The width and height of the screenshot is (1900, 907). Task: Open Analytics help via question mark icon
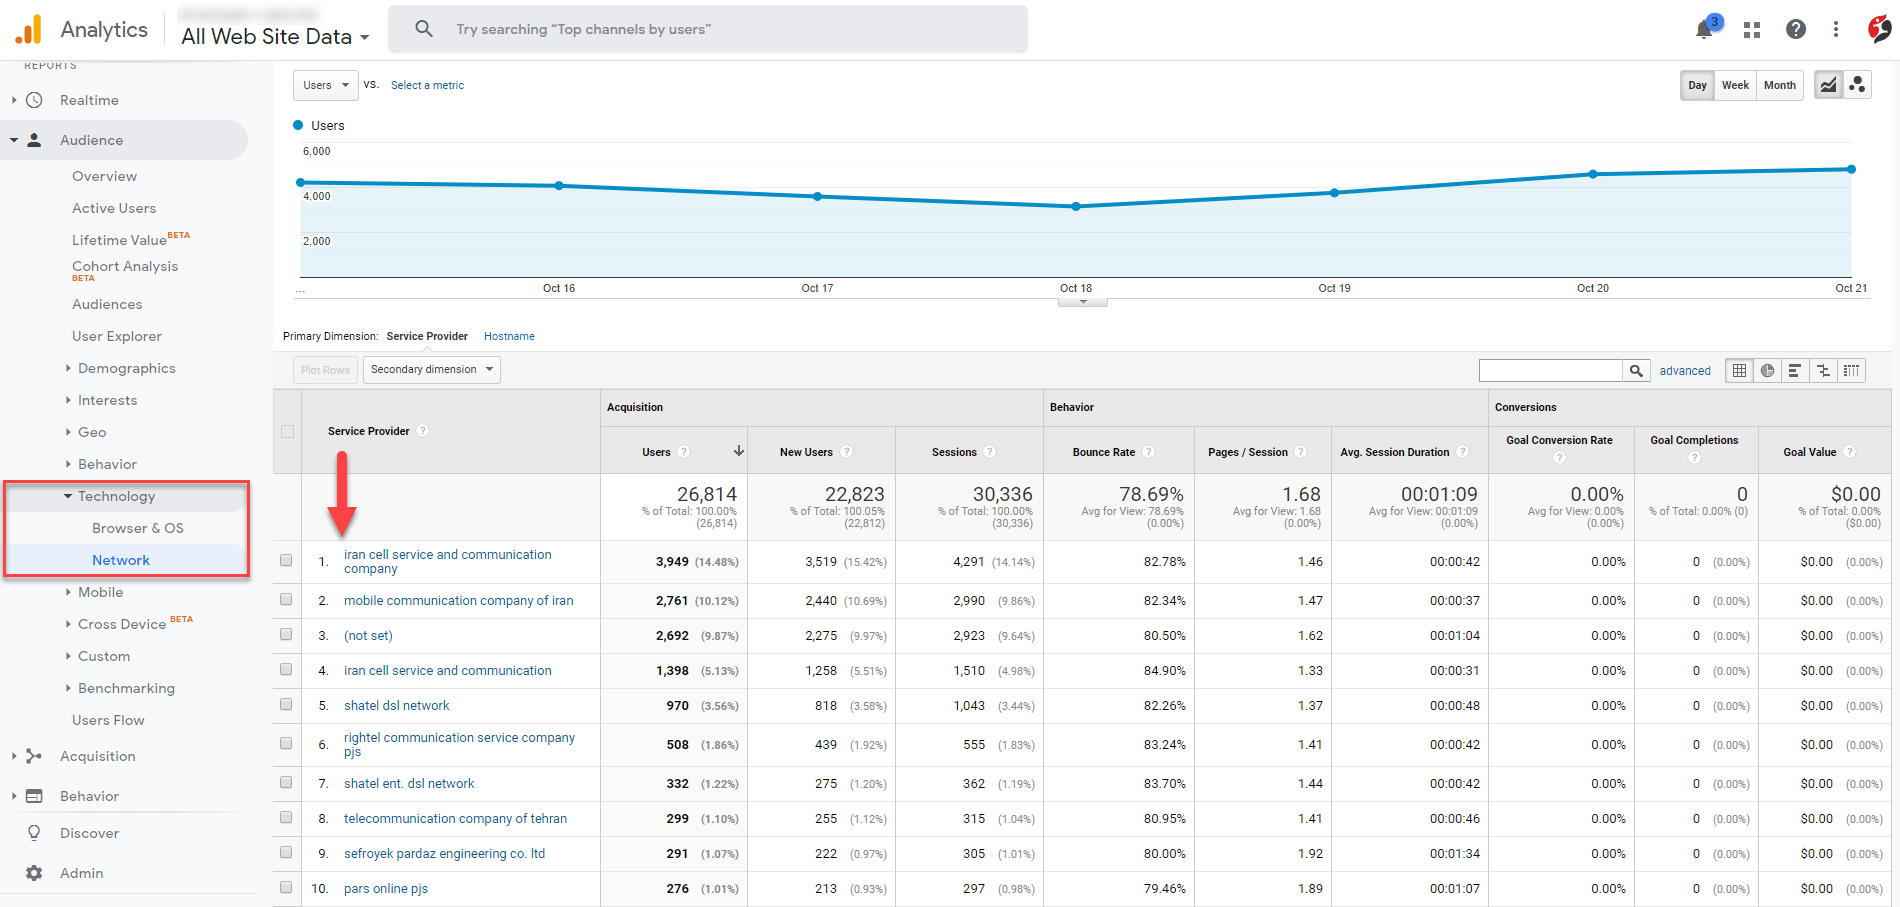[x=1796, y=29]
